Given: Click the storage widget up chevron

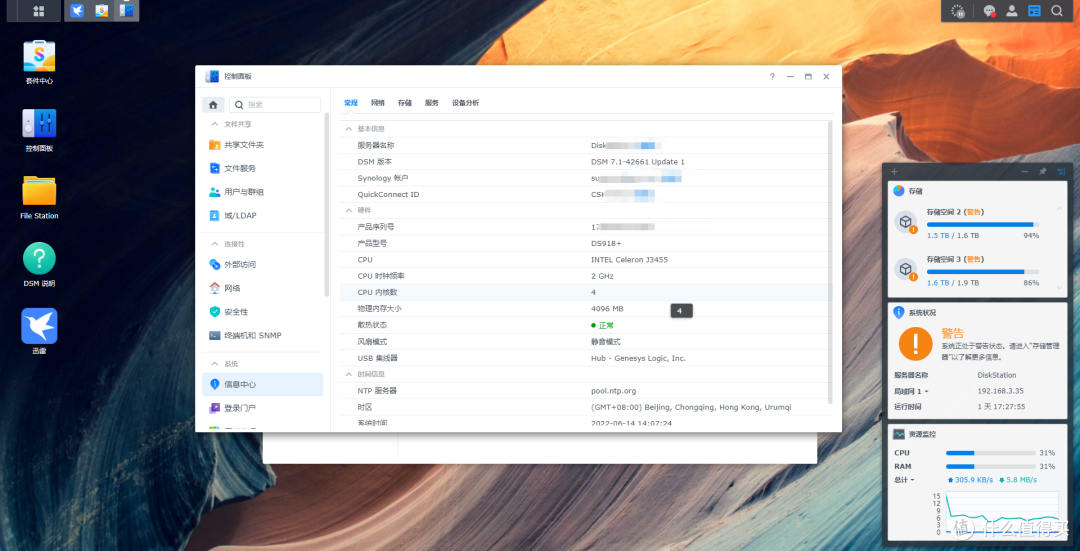Looking at the screenshot, I should tap(1059, 207).
